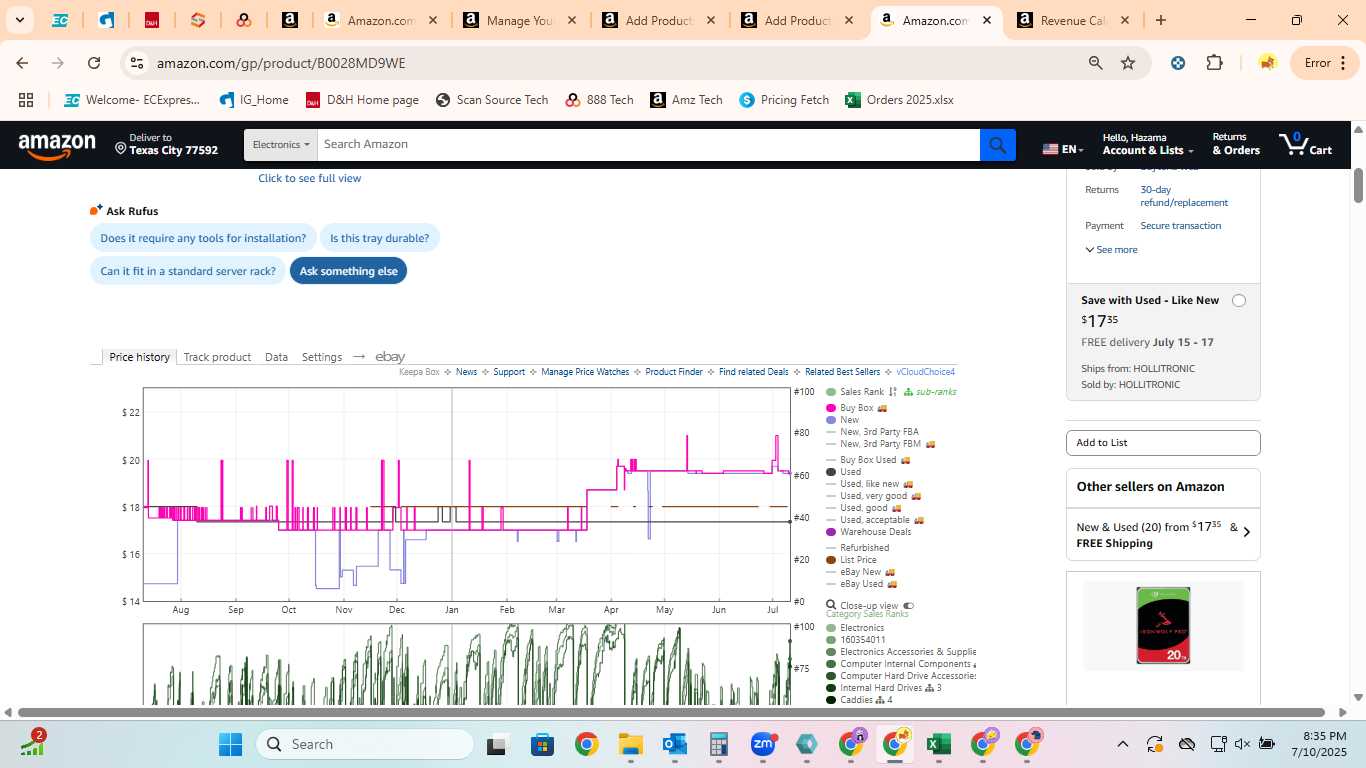This screenshot has width=1366, height=768.
Task: Open Zoom app from the taskbar
Action: point(763,744)
